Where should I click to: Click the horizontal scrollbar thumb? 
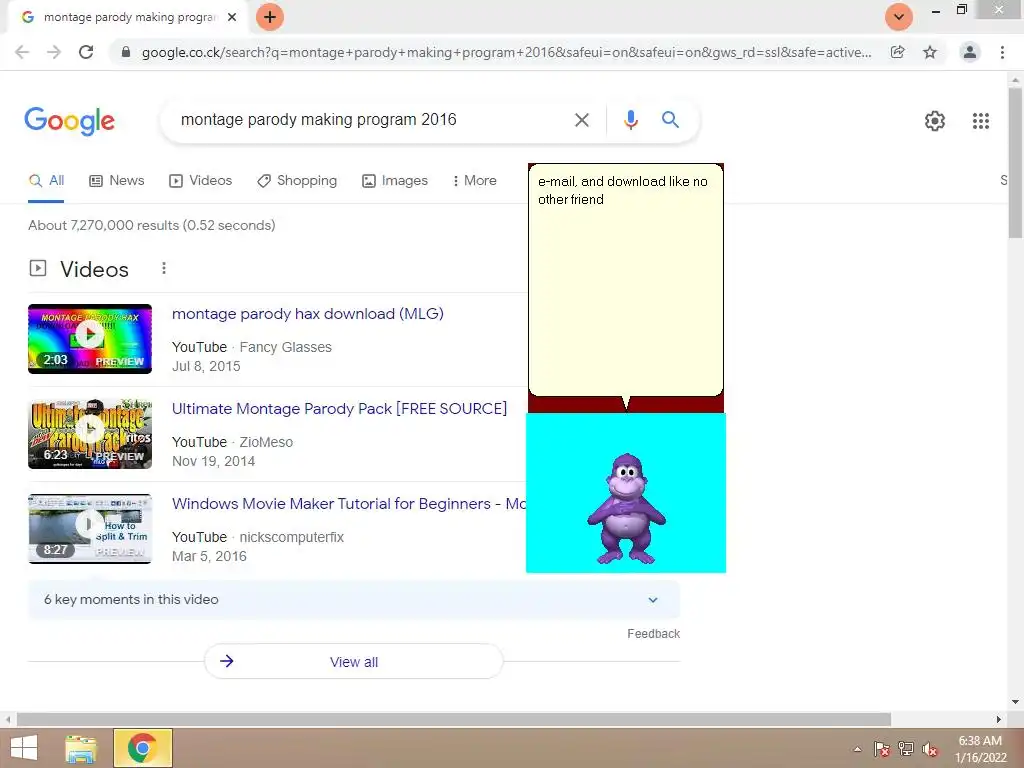(x=454, y=720)
